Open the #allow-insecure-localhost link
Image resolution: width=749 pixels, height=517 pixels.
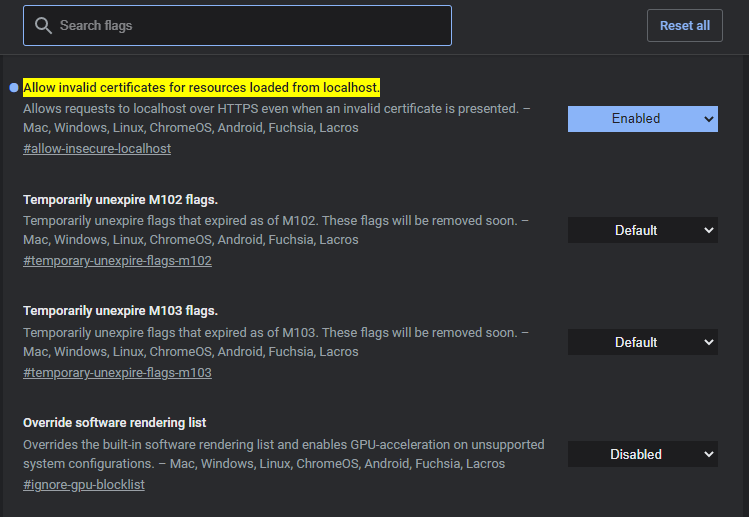coord(97,149)
